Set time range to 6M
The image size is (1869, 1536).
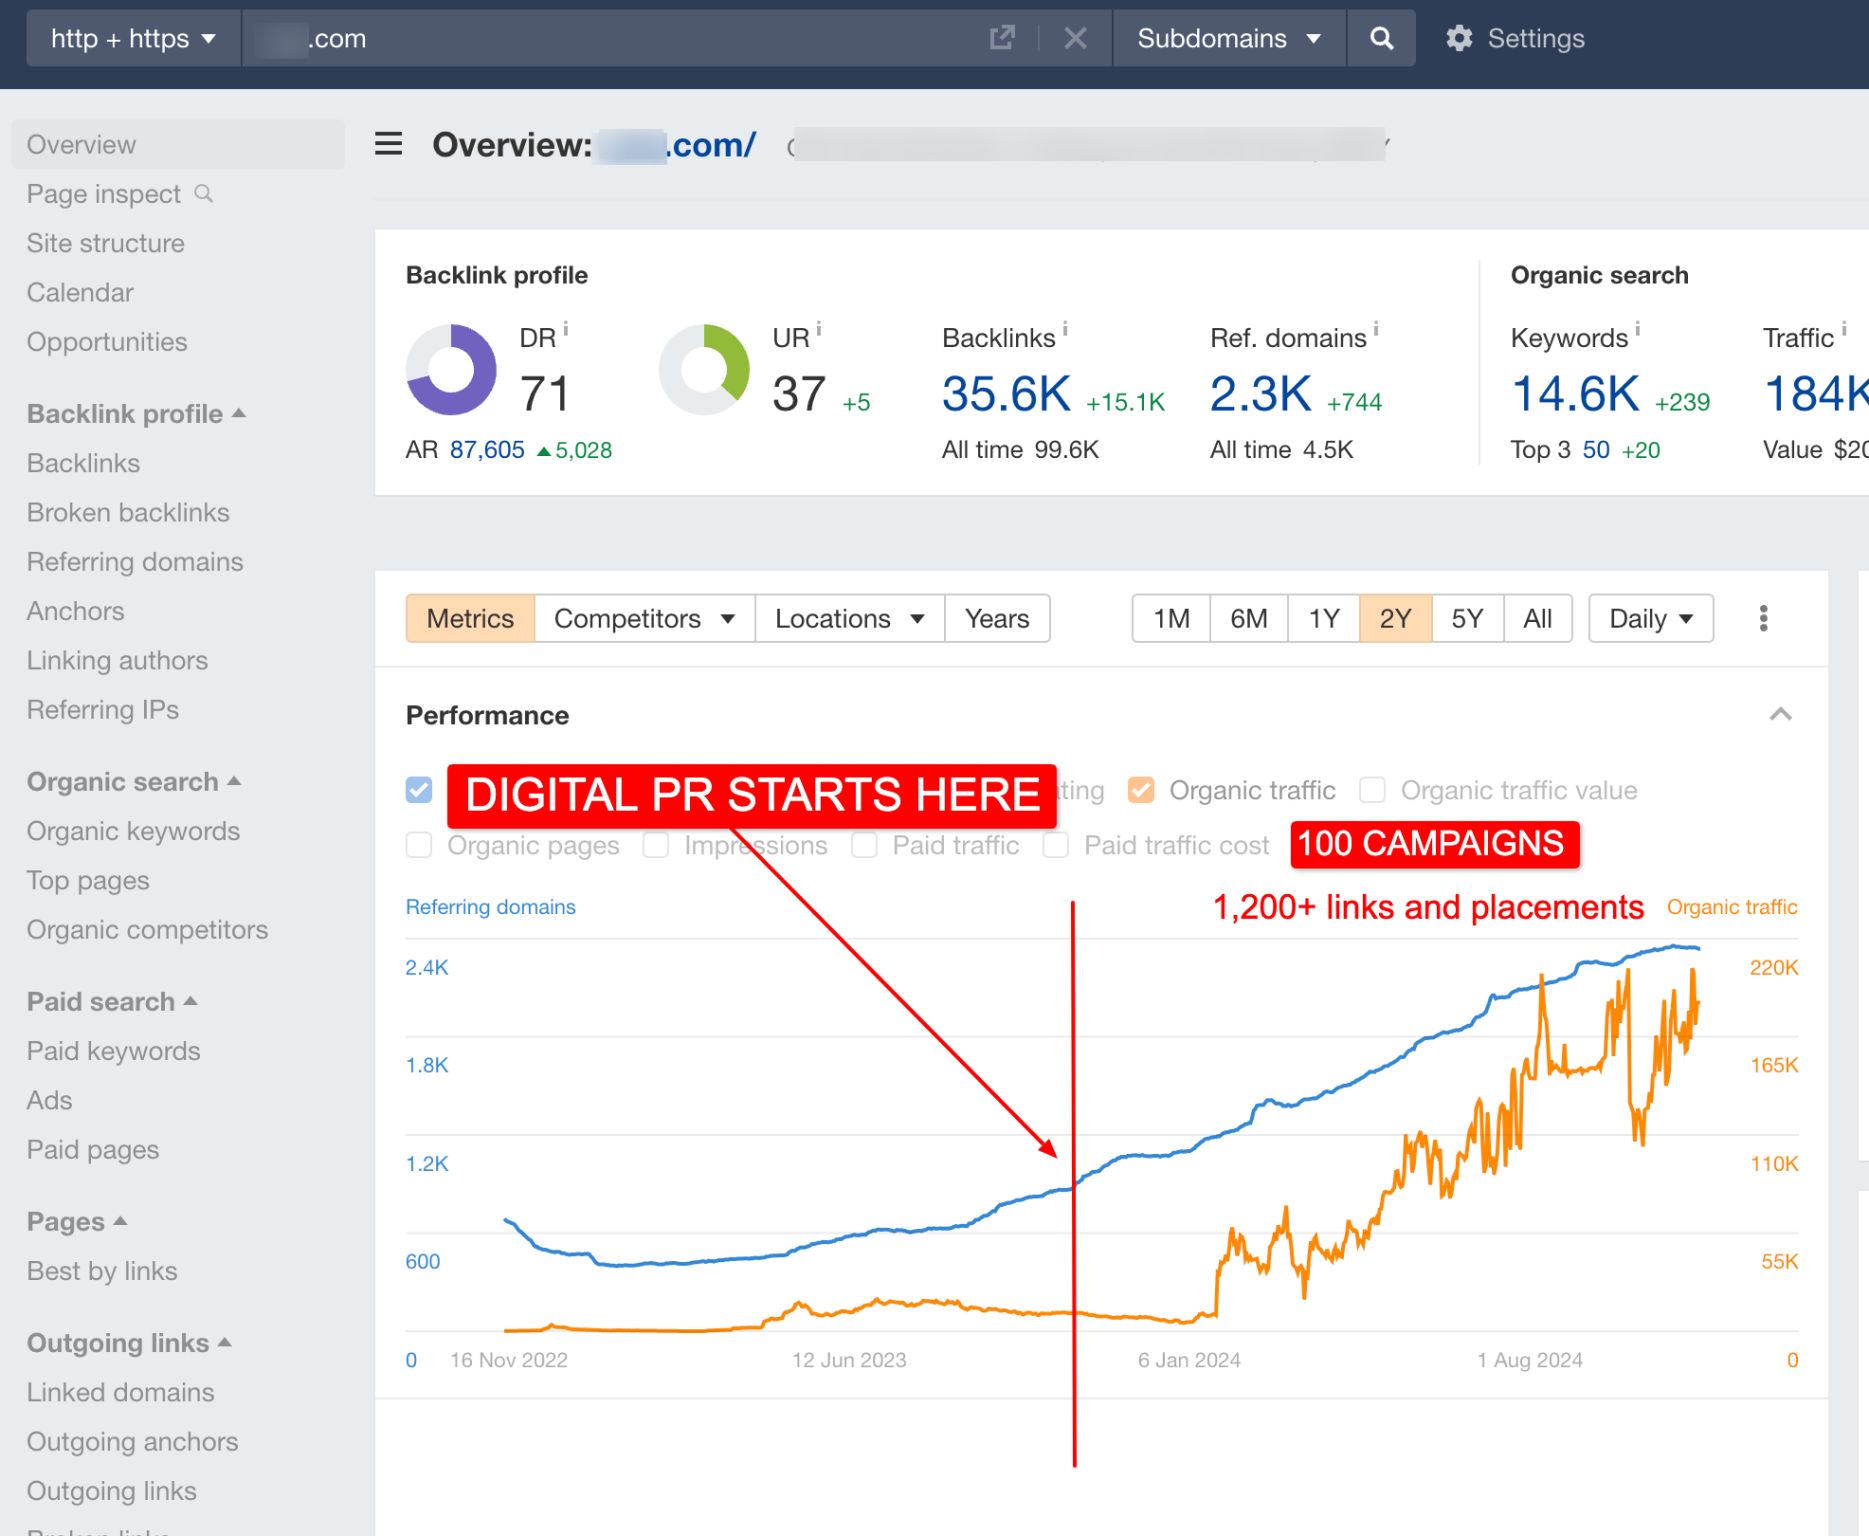(x=1249, y=618)
